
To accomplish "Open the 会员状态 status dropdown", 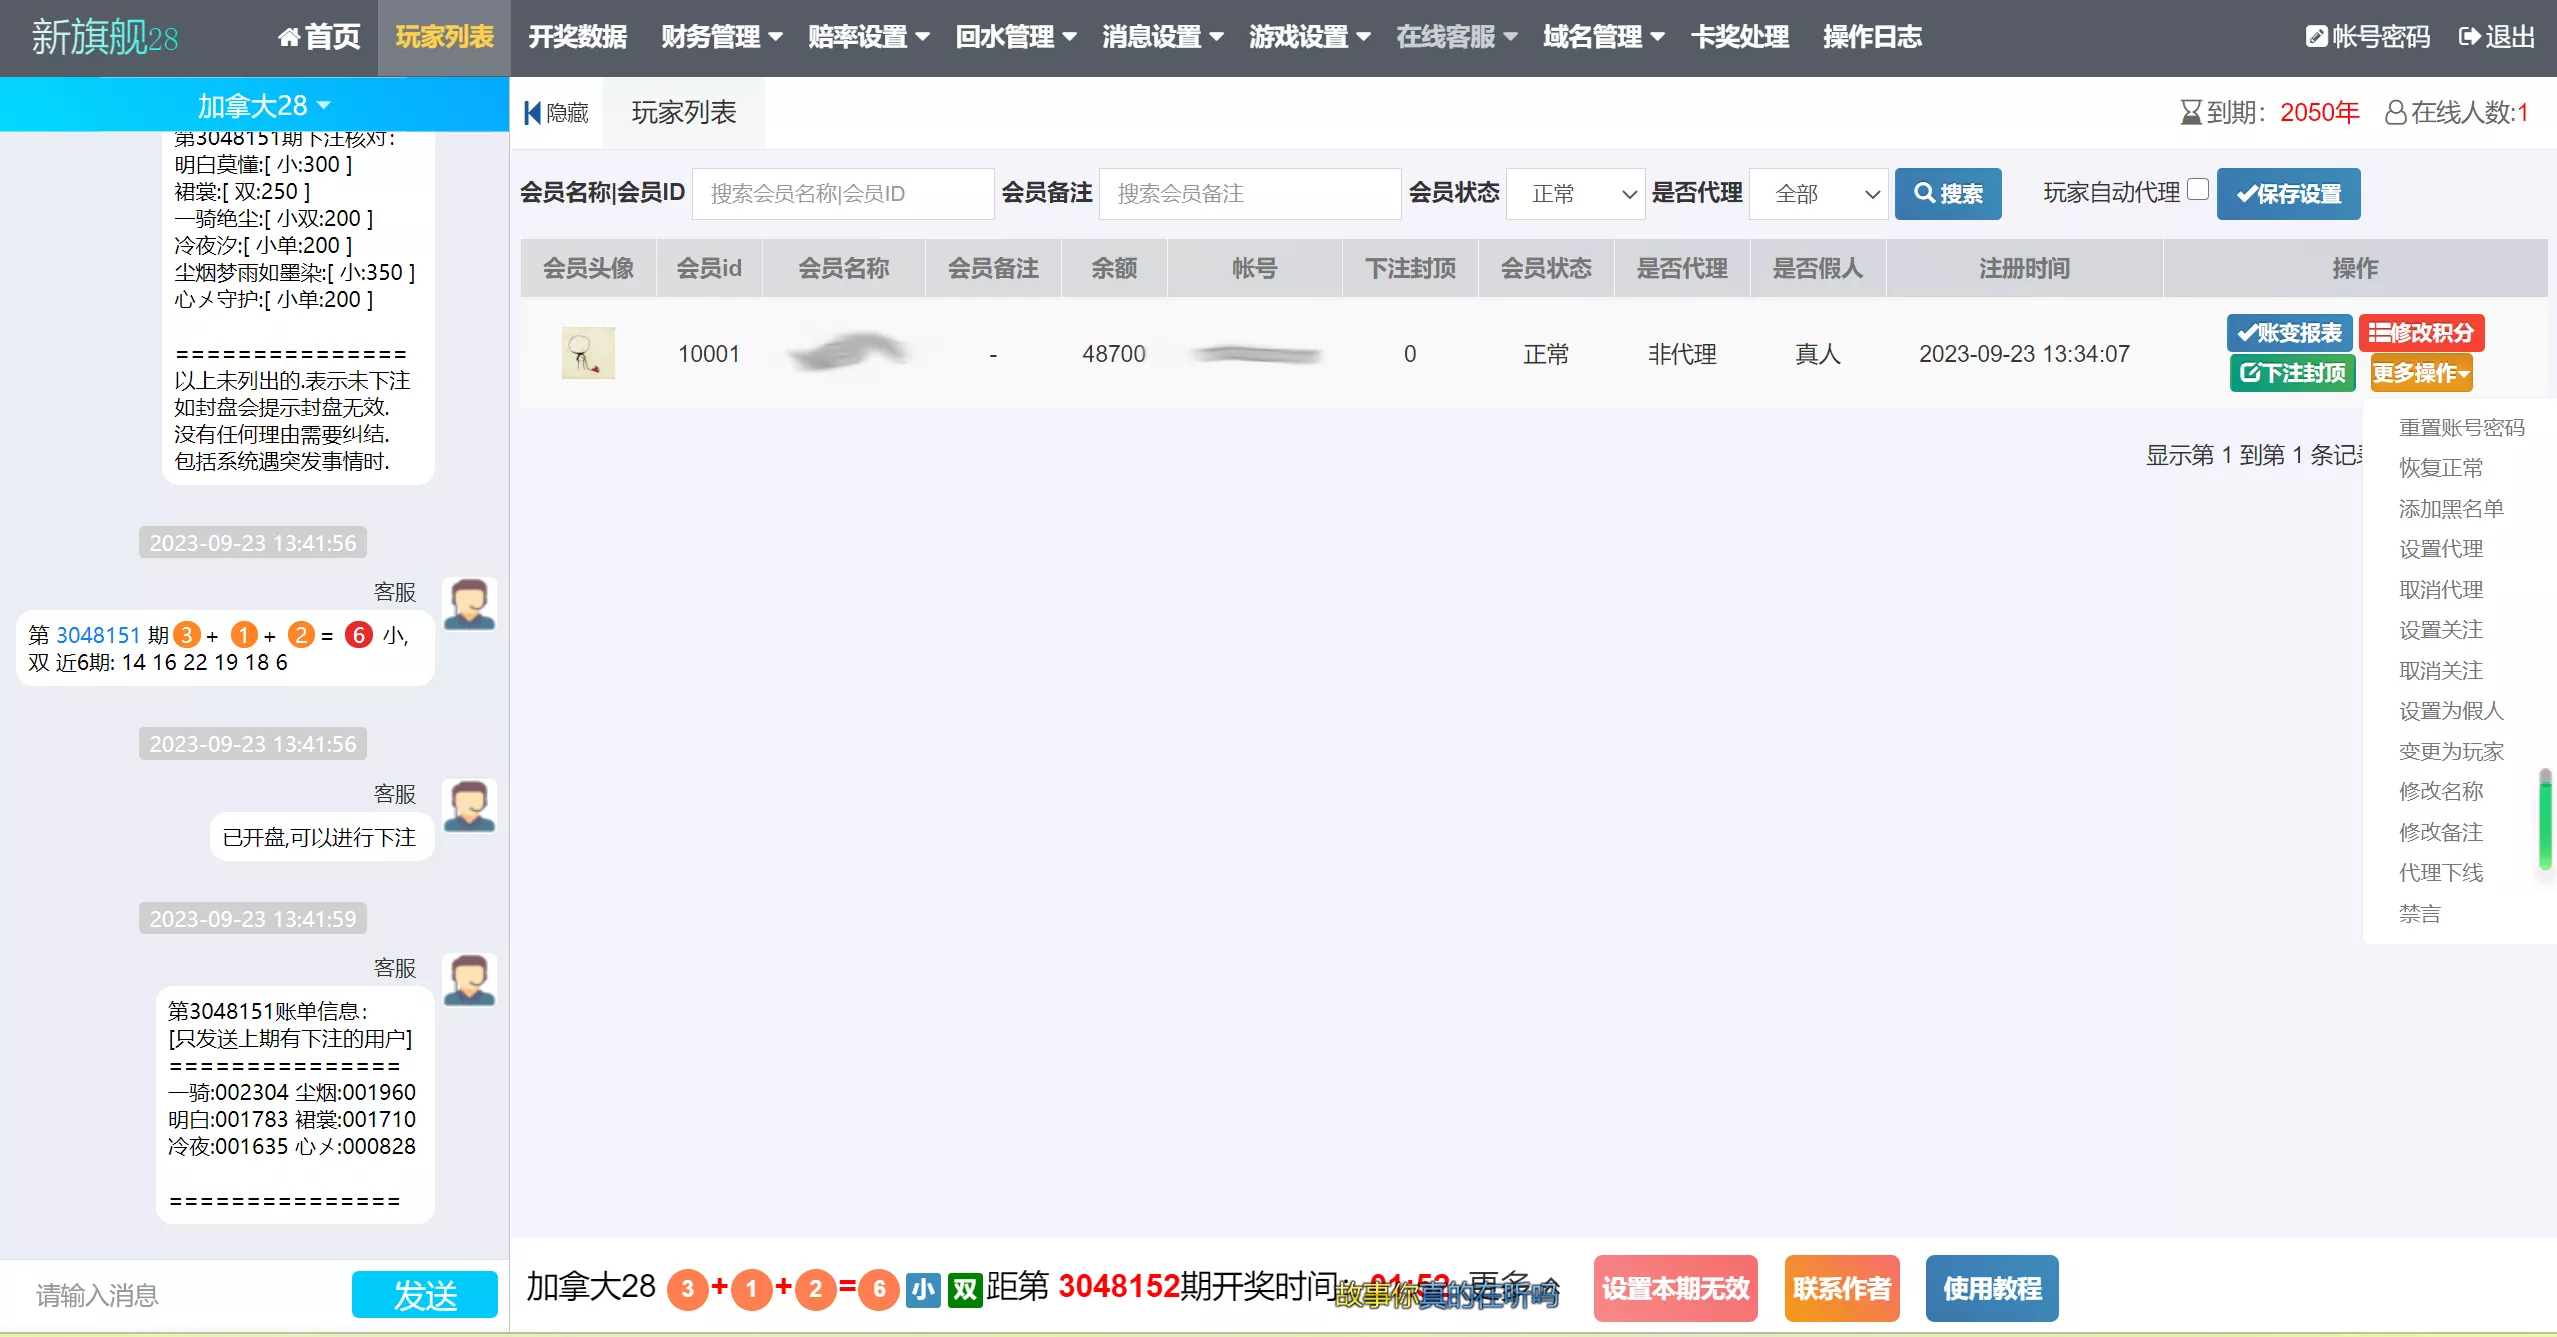I will point(1576,193).
